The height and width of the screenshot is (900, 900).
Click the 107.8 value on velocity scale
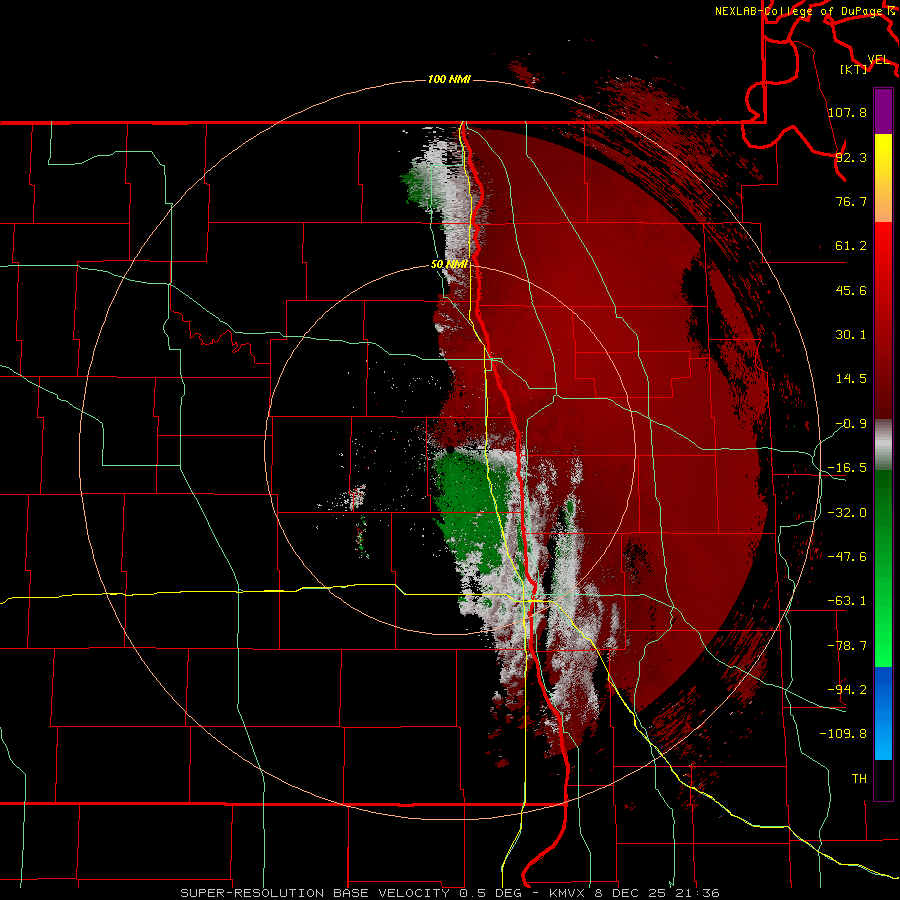coord(847,112)
